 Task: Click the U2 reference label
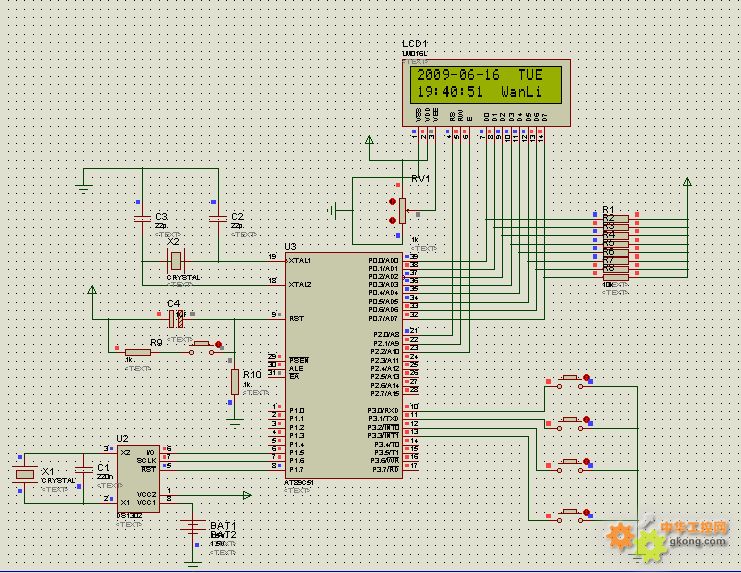click(x=122, y=439)
